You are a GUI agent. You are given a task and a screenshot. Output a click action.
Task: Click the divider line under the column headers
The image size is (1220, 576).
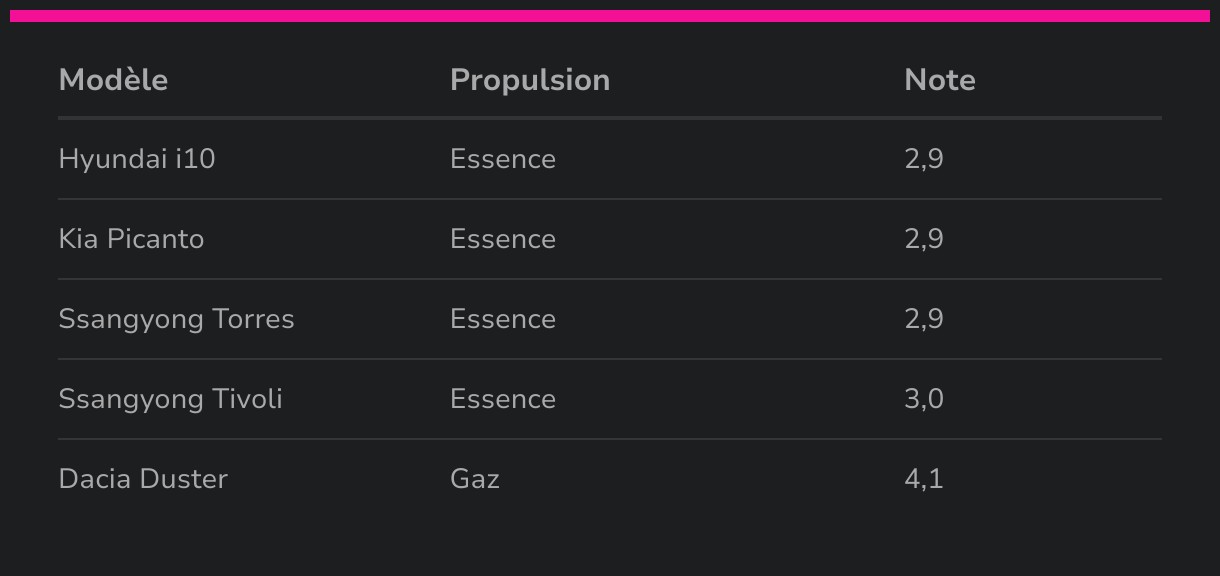(x=610, y=118)
